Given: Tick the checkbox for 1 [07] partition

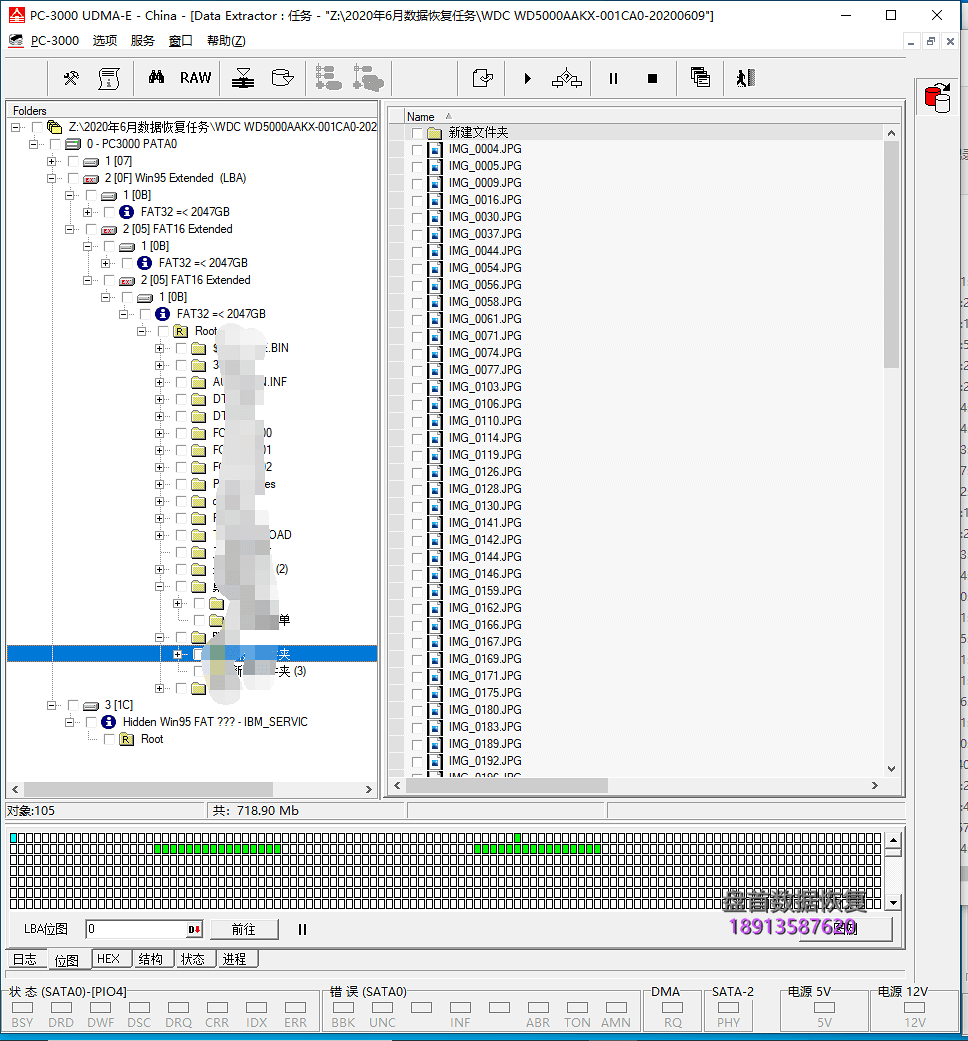Looking at the screenshot, I should pyautogui.click(x=73, y=161).
